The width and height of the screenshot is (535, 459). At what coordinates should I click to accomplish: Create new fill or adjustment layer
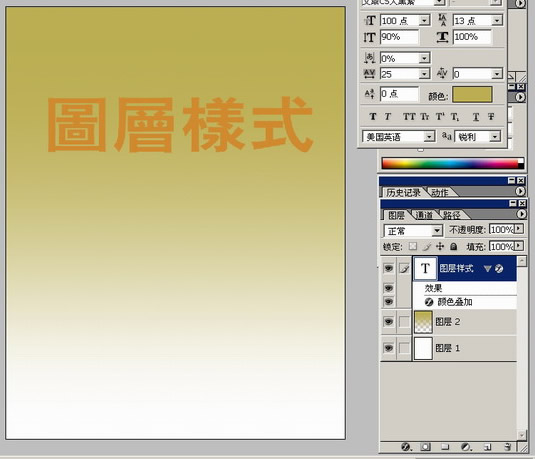466,447
